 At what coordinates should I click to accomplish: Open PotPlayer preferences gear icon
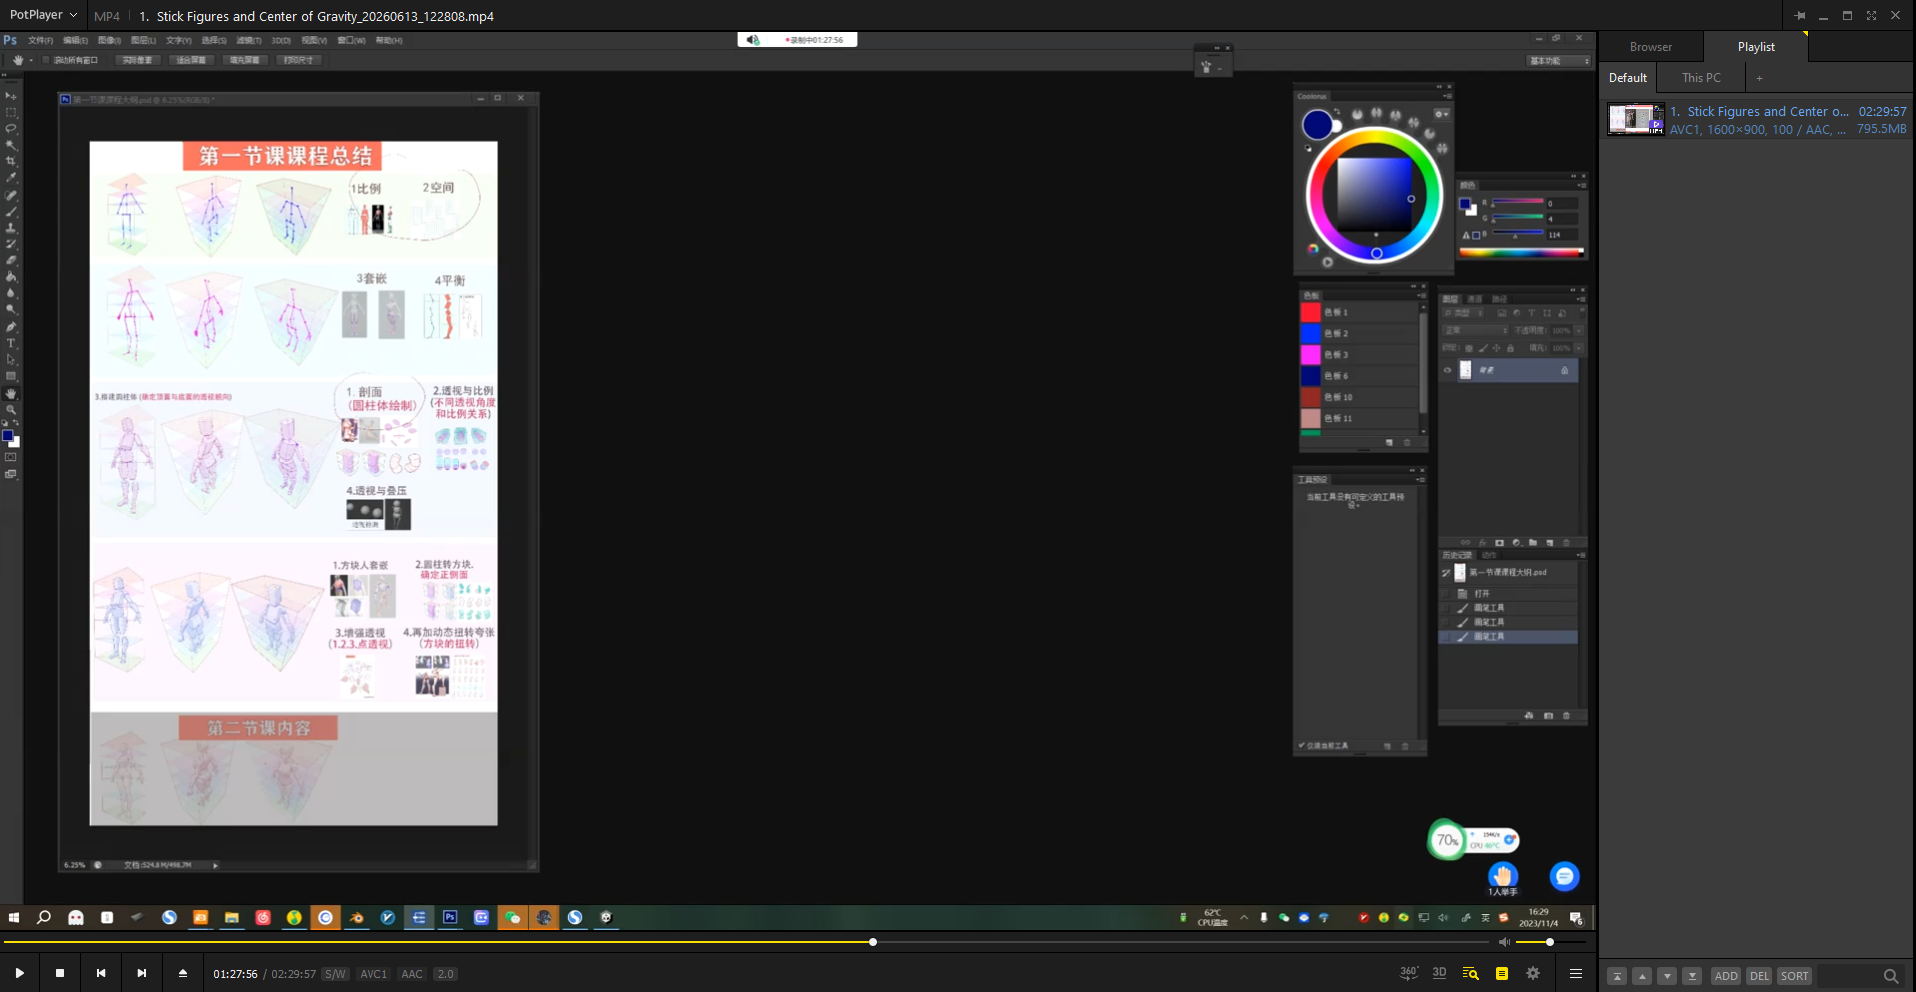pyautogui.click(x=1533, y=973)
